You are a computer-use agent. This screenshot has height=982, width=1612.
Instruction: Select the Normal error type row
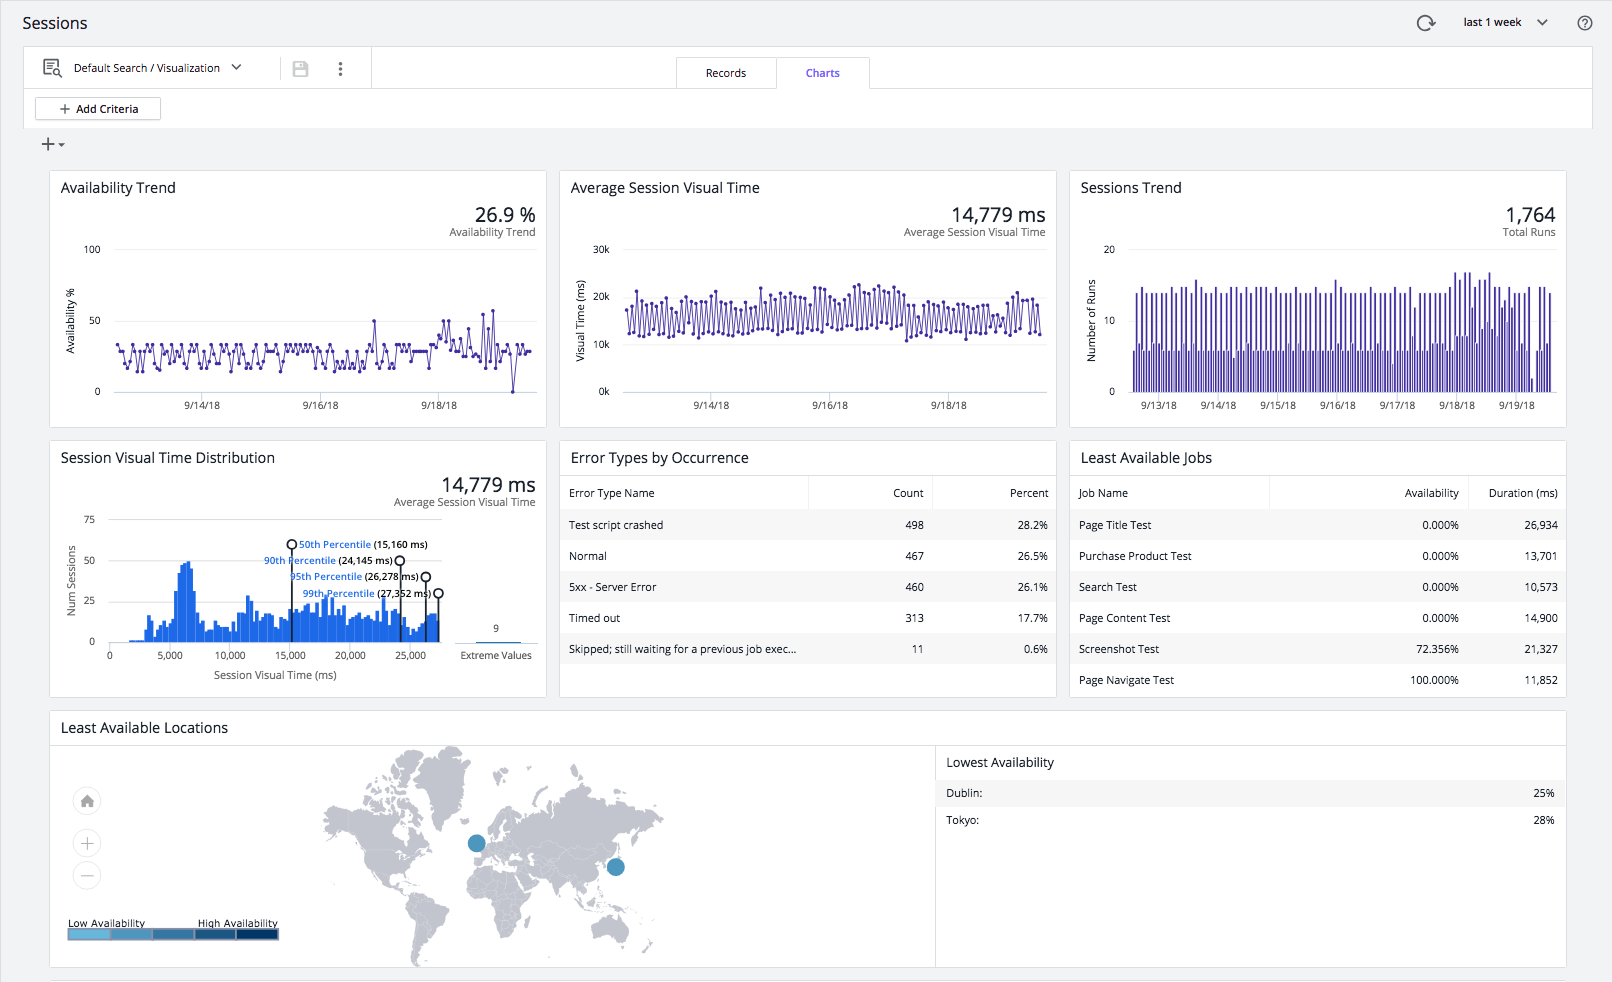tap(808, 556)
